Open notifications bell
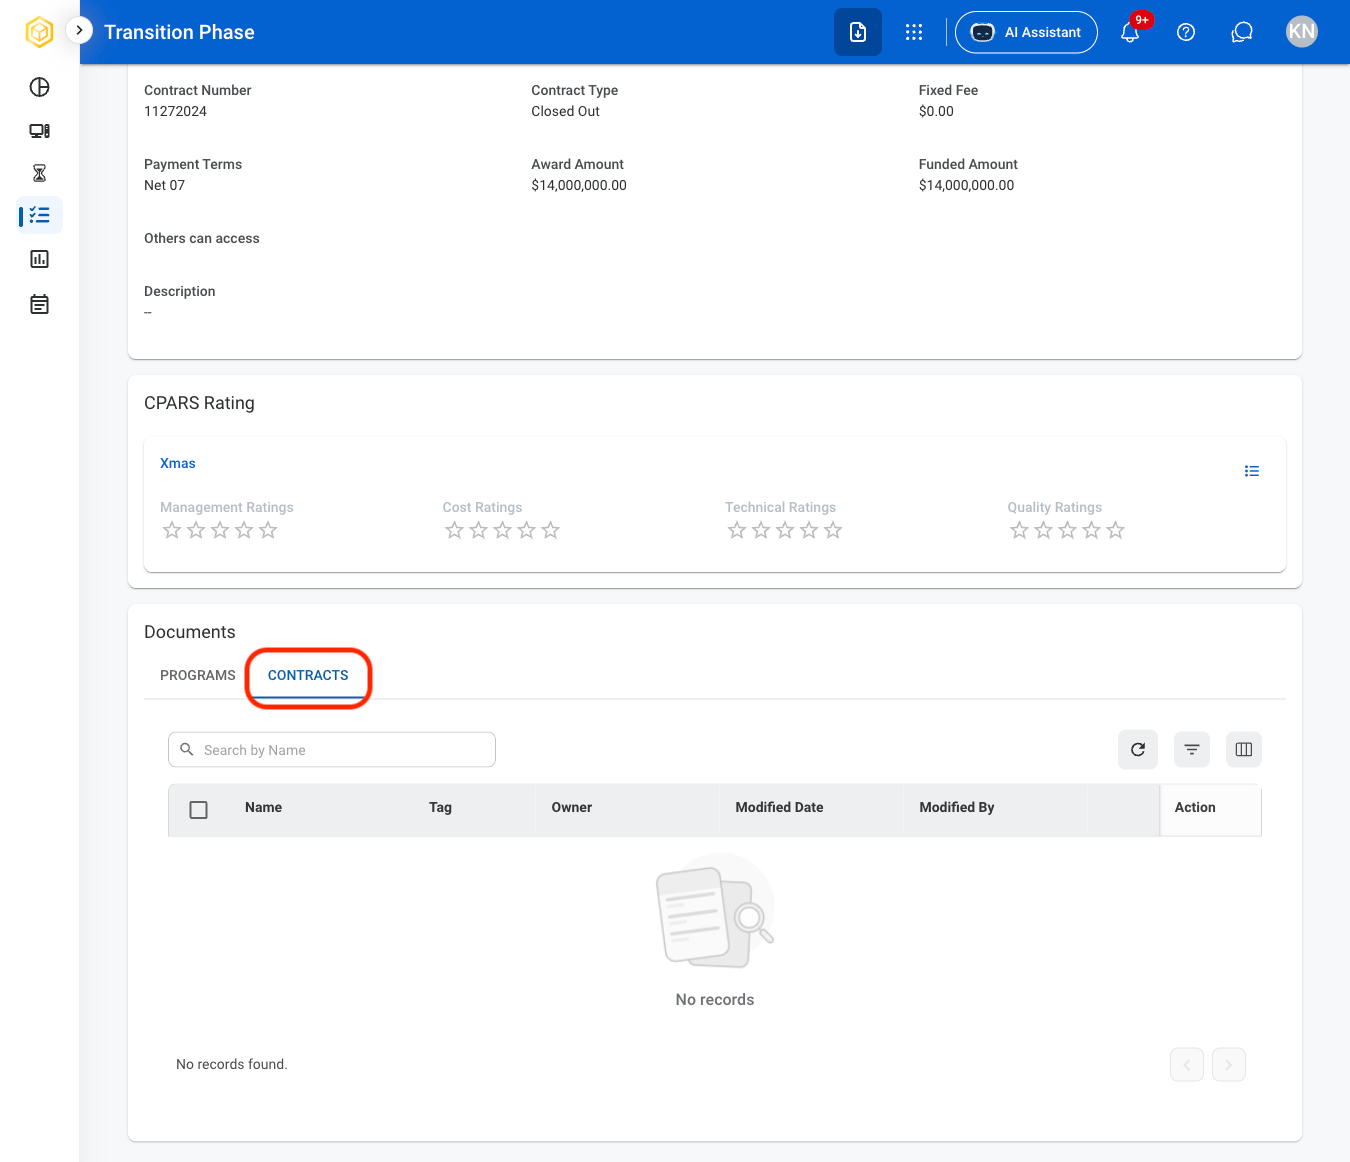 click(1130, 32)
